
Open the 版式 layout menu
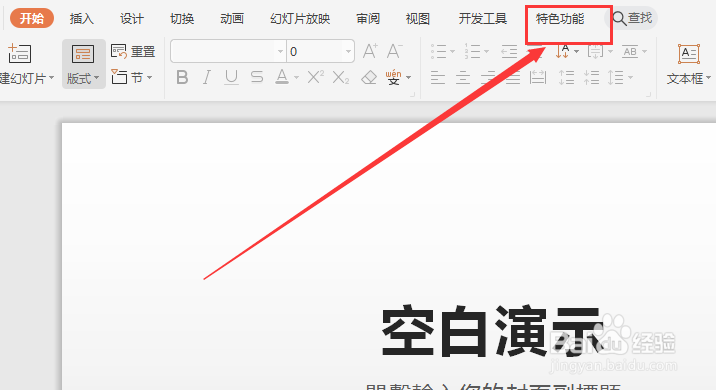click(x=84, y=64)
